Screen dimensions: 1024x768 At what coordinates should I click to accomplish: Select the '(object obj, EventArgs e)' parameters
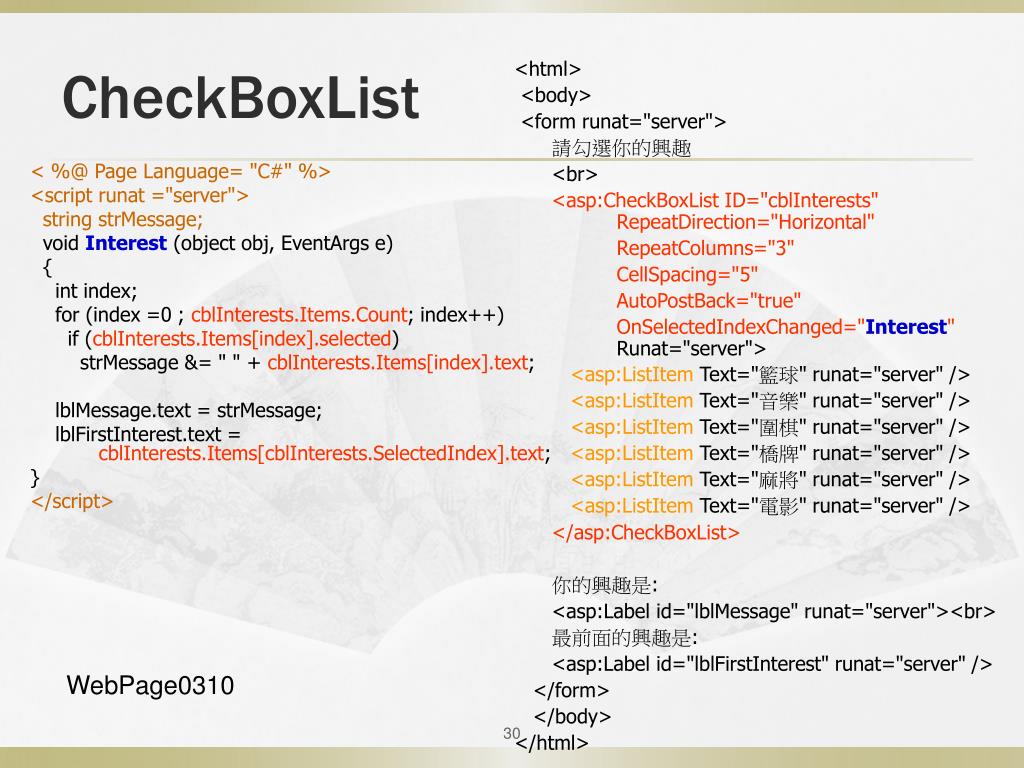283,244
